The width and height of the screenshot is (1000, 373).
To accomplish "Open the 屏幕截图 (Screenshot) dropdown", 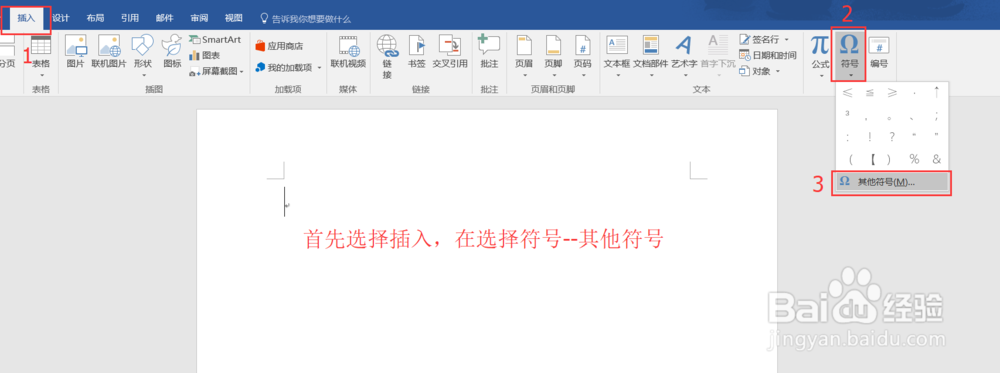I will pyautogui.click(x=217, y=71).
